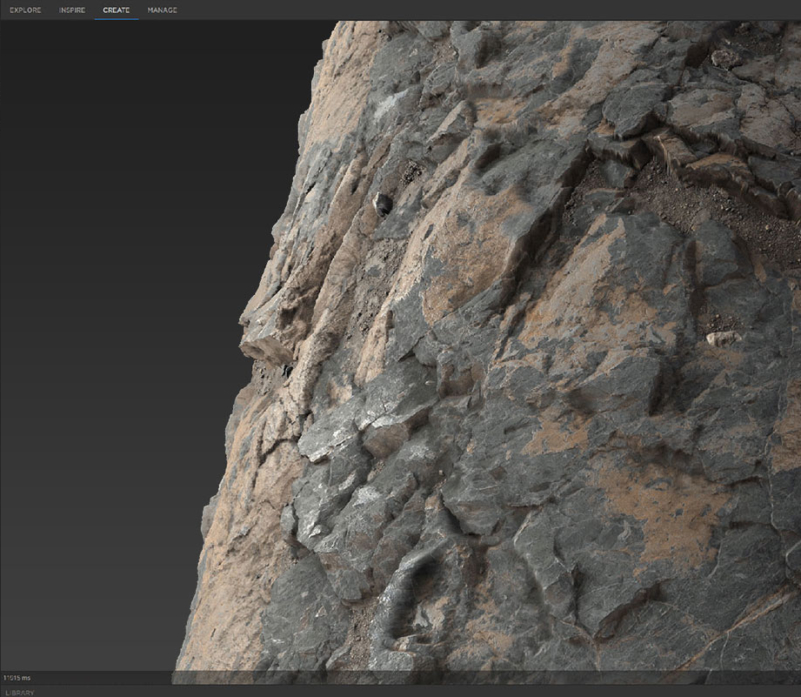This screenshot has width=801, height=697.
Task: Select the Create tab
Action: pos(116,10)
